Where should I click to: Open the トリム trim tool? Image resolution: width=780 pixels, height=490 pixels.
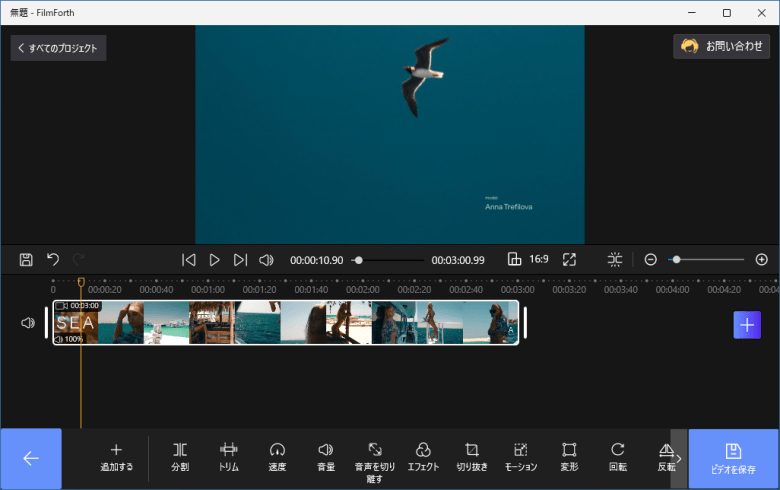pyautogui.click(x=229, y=457)
